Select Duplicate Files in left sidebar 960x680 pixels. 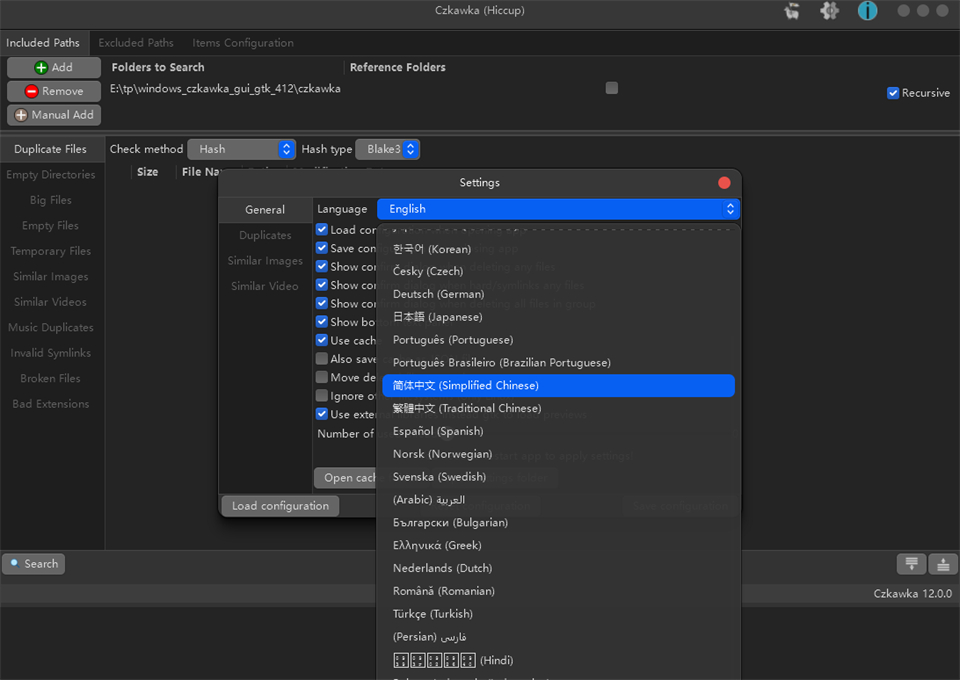coord(51,149)
